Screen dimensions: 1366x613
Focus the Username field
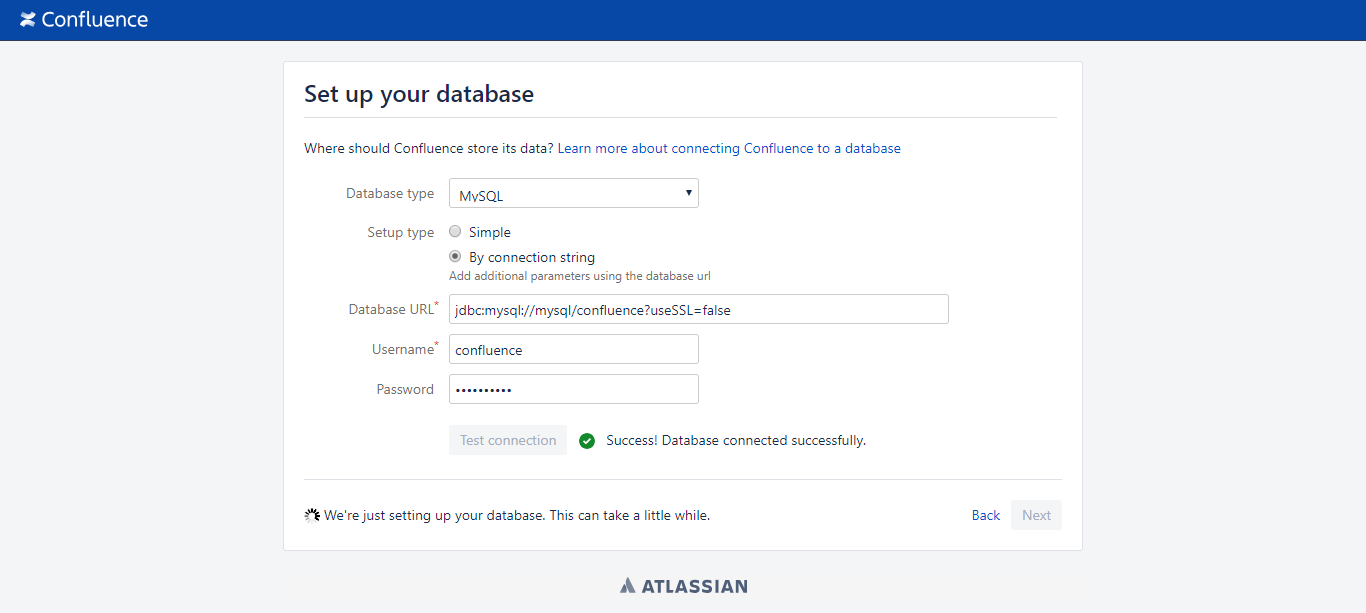point(574,349)
